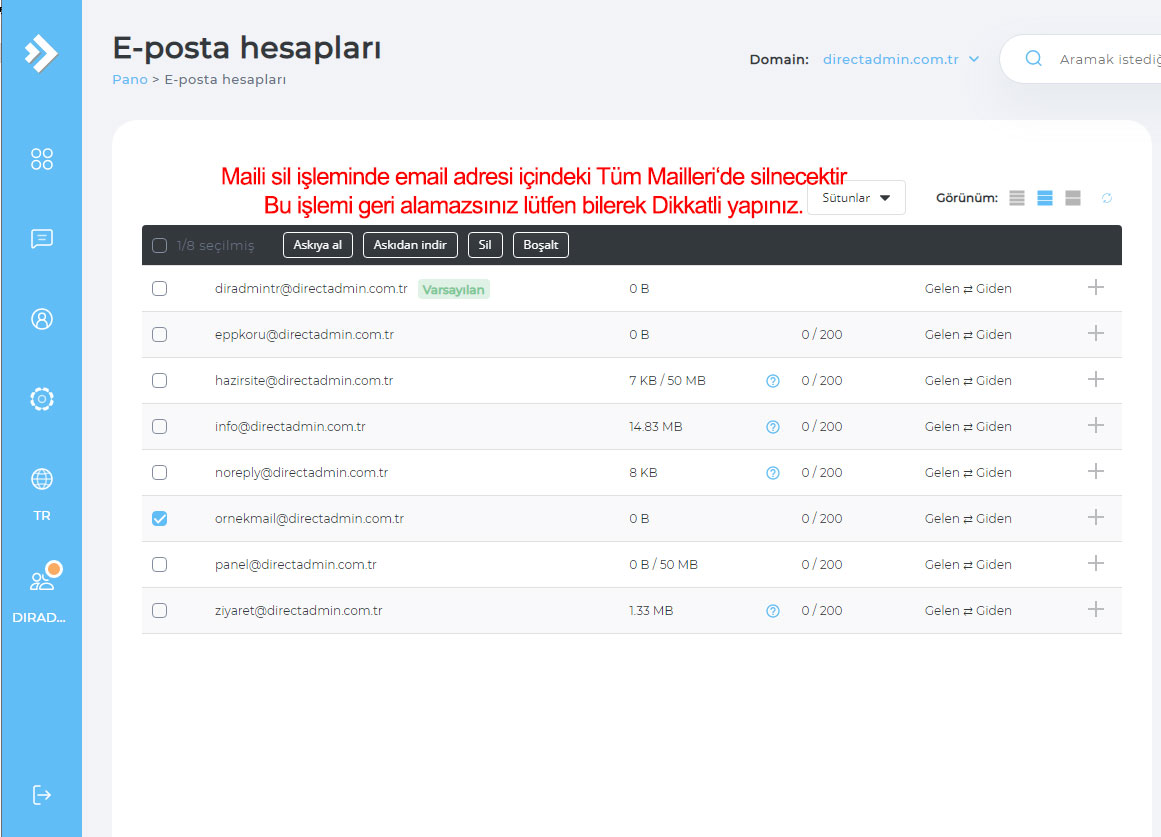Switch to large row view icon
The height and width of the screenshot is (837, 1161).
(1073, 198)
